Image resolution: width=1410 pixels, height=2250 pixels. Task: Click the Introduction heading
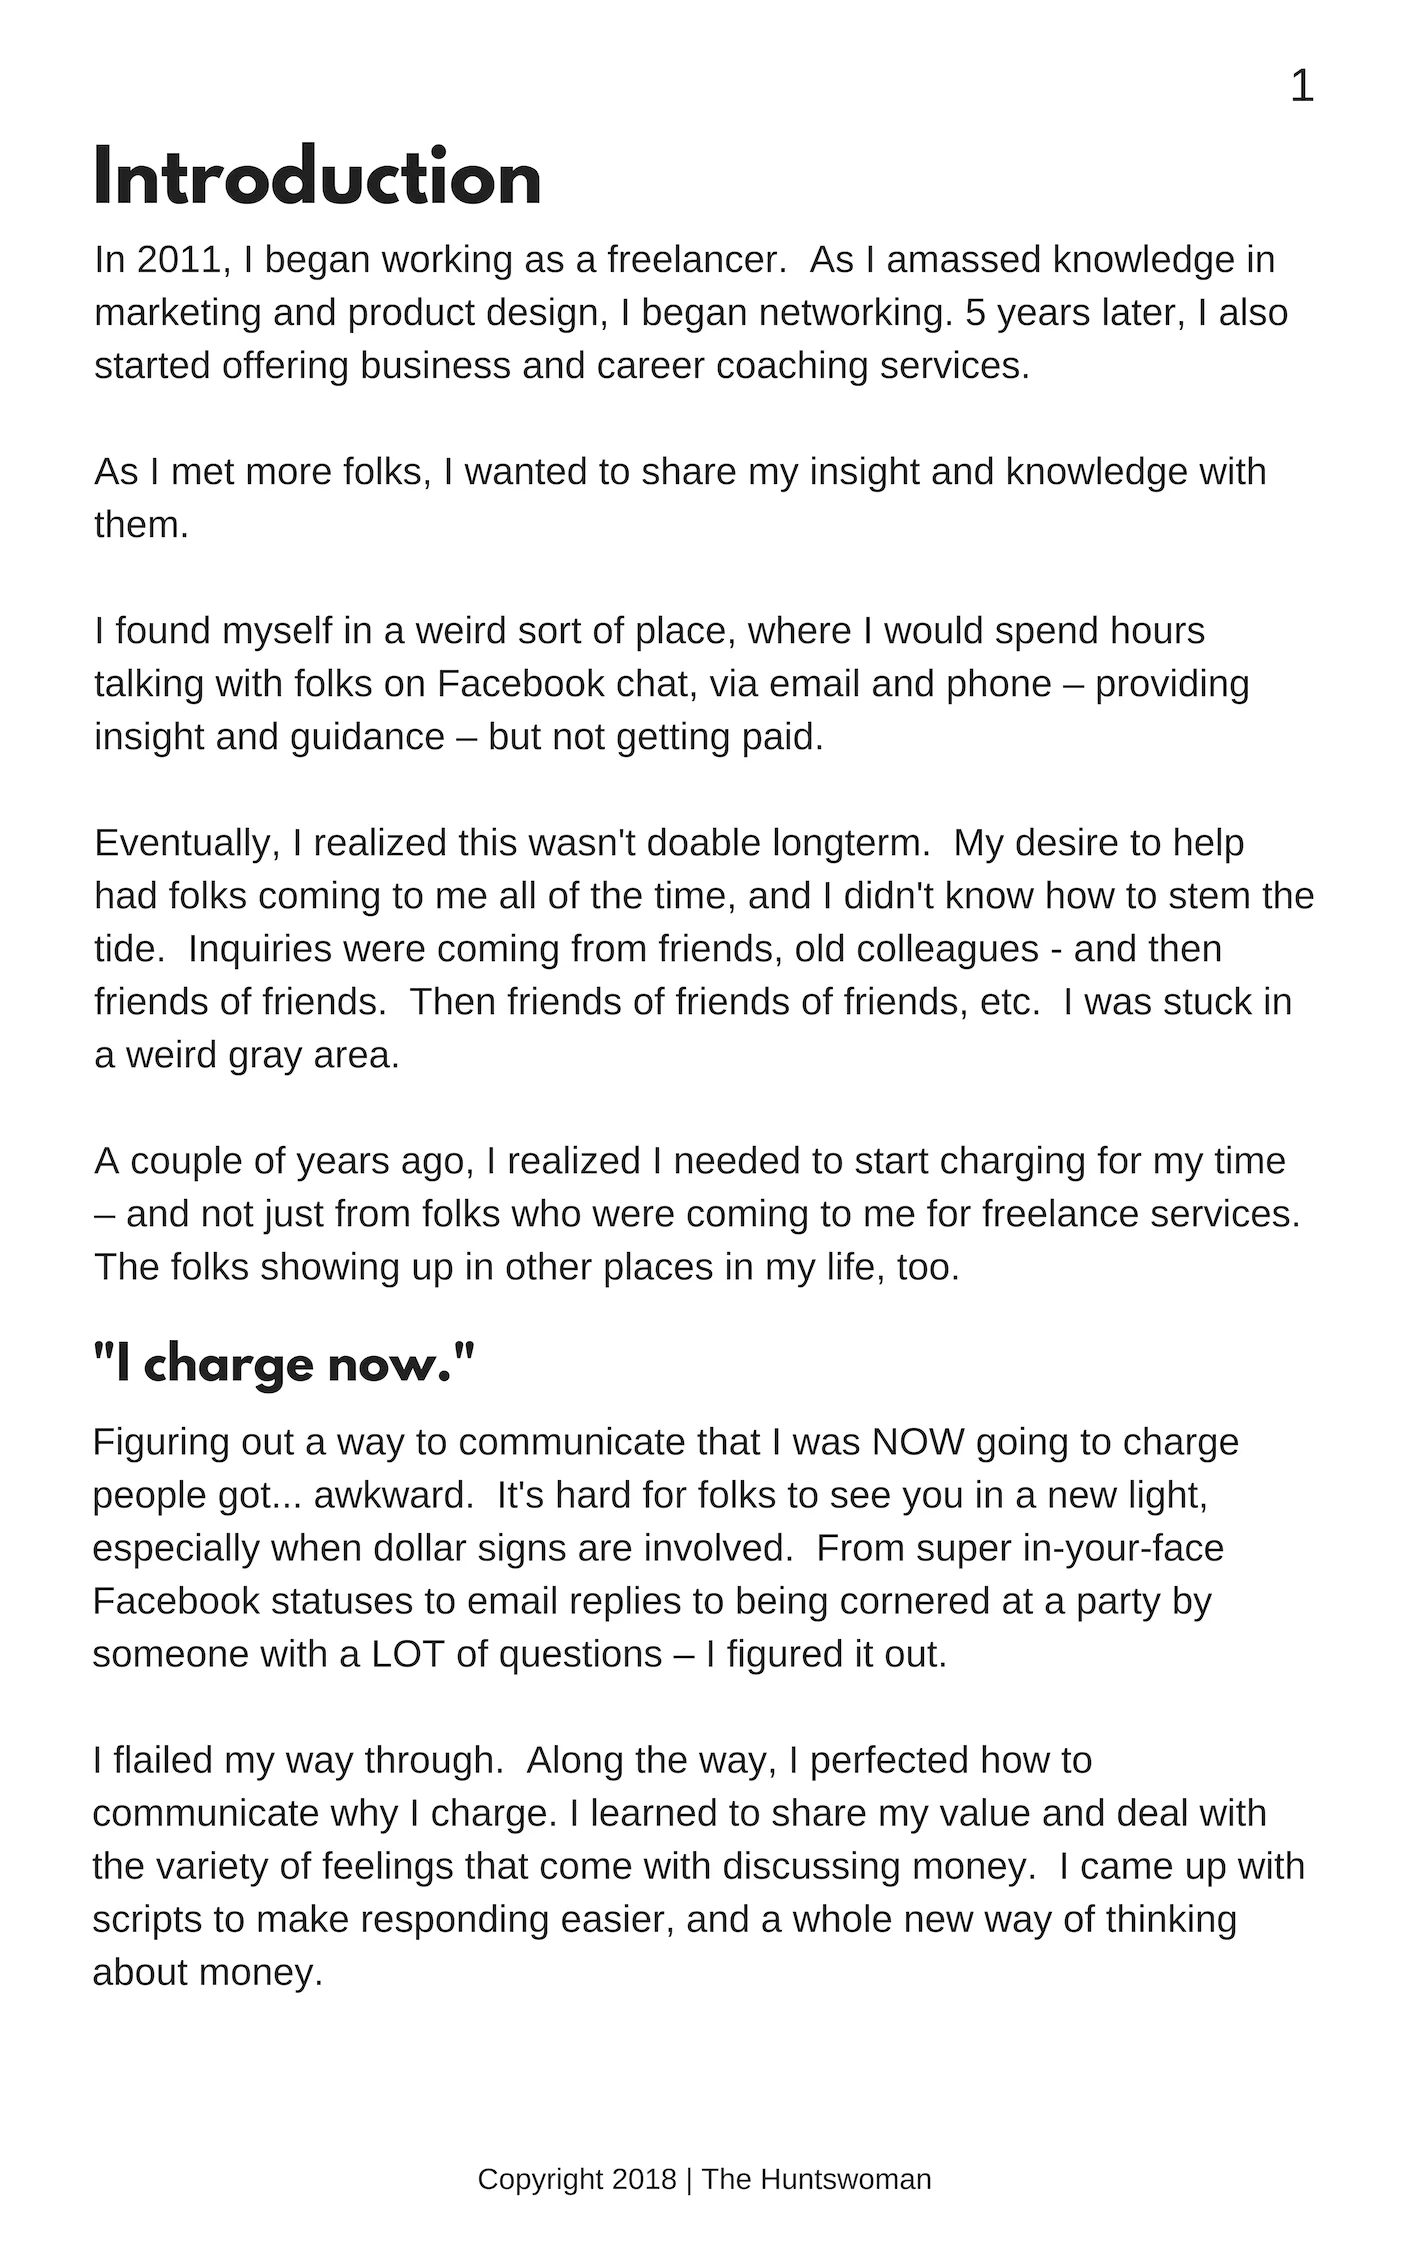coord(317,177)
